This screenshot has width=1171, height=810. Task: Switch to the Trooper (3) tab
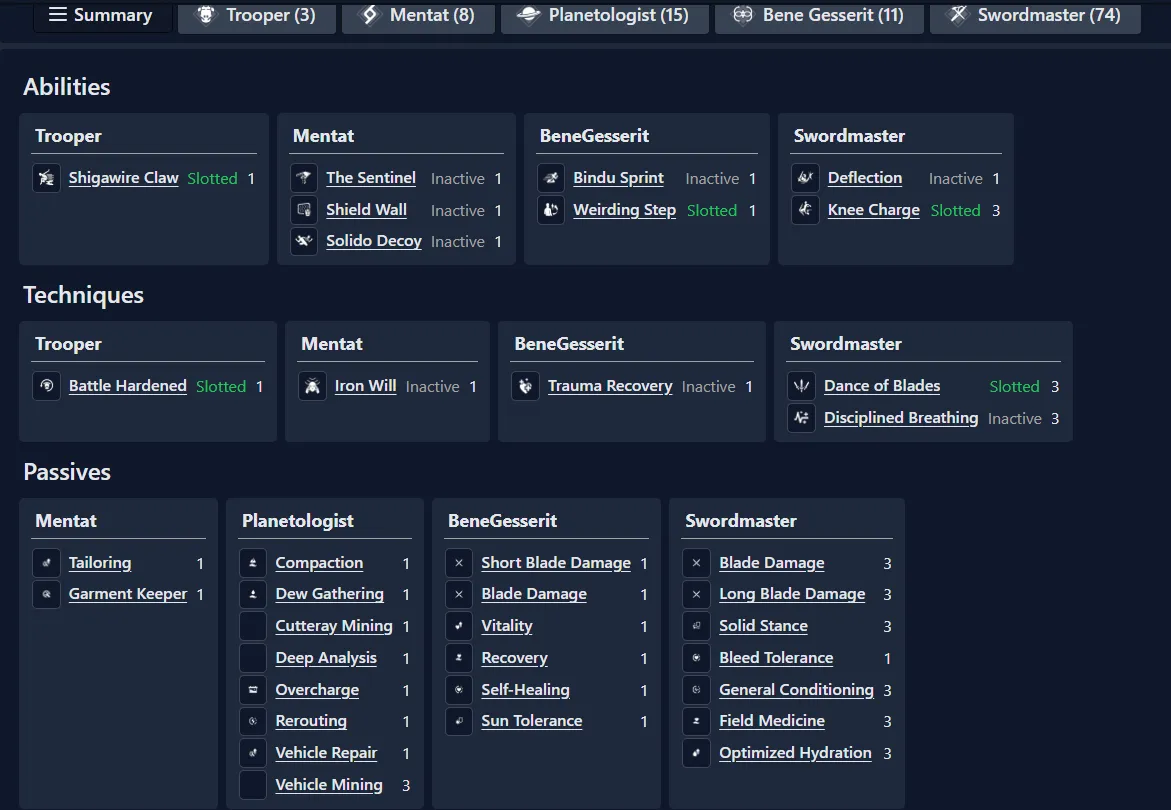coord(257,16)
